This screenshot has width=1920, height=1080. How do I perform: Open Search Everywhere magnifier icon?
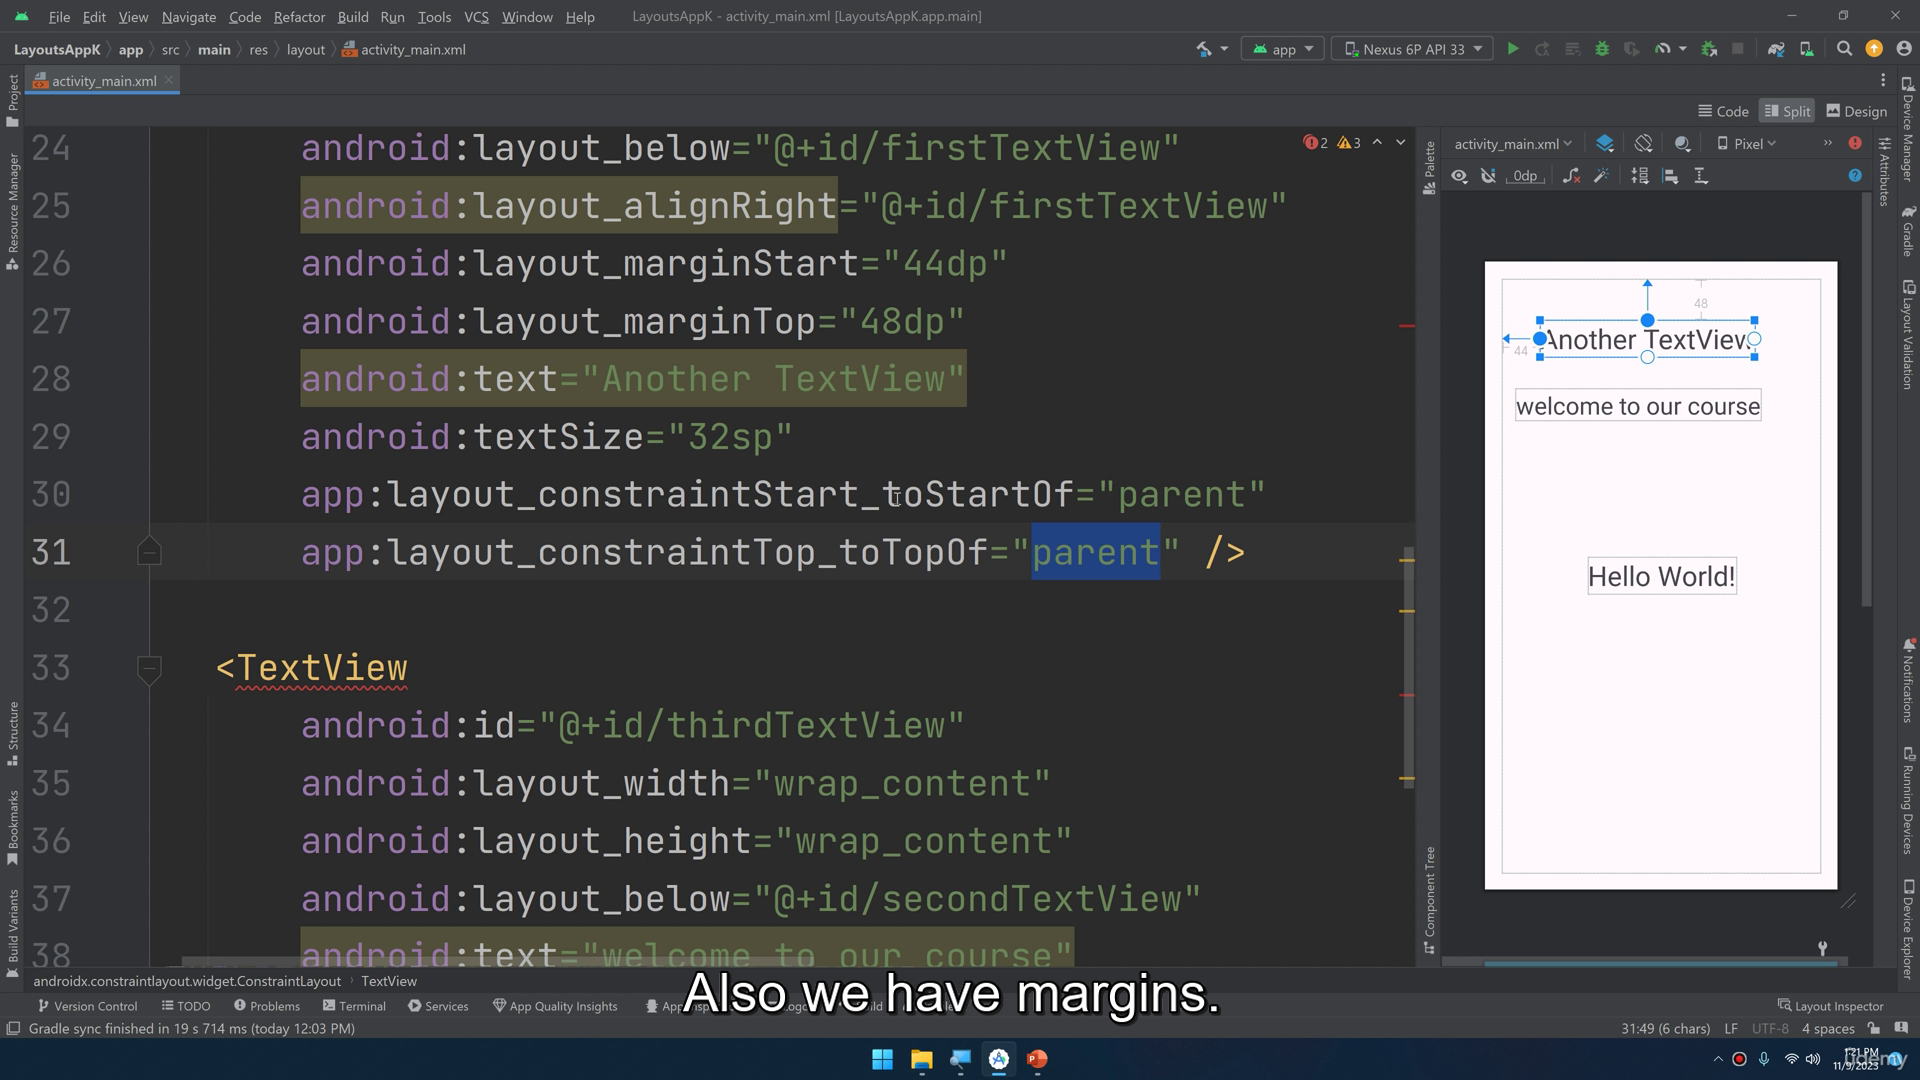[1844, 49]
